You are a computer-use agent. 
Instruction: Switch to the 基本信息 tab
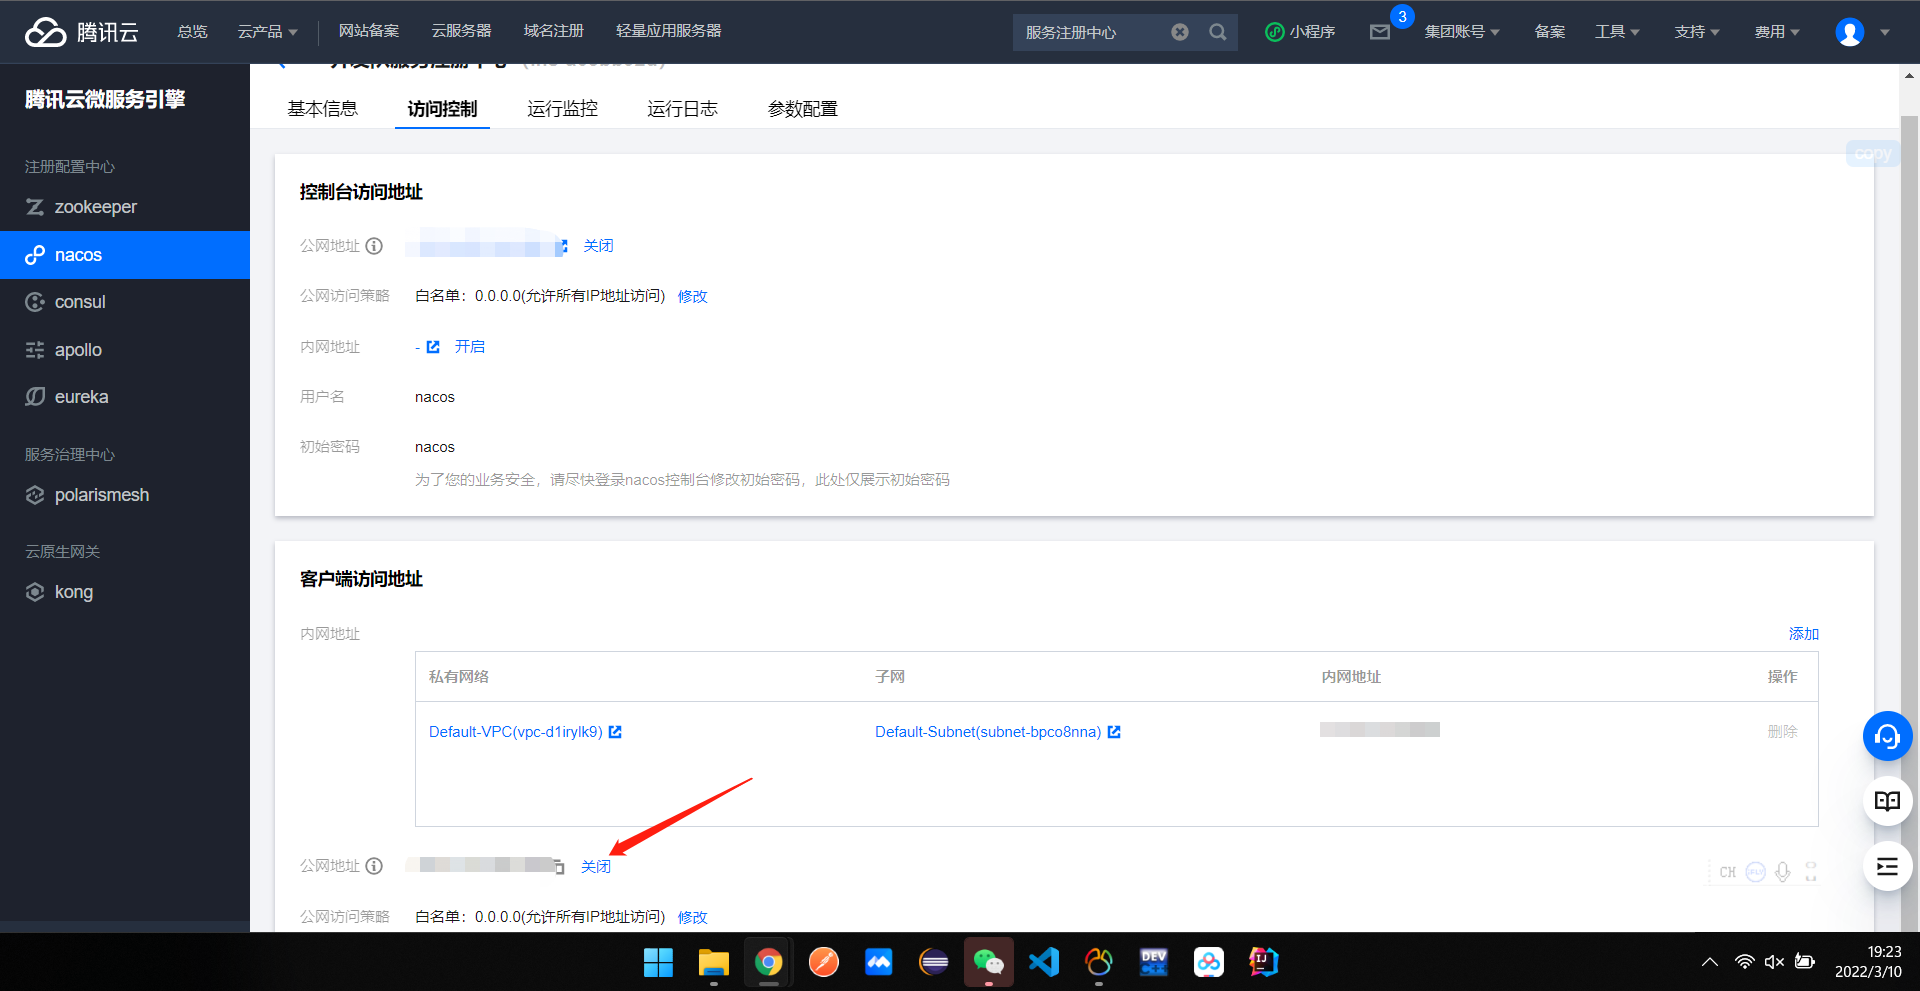click(322, 109)
